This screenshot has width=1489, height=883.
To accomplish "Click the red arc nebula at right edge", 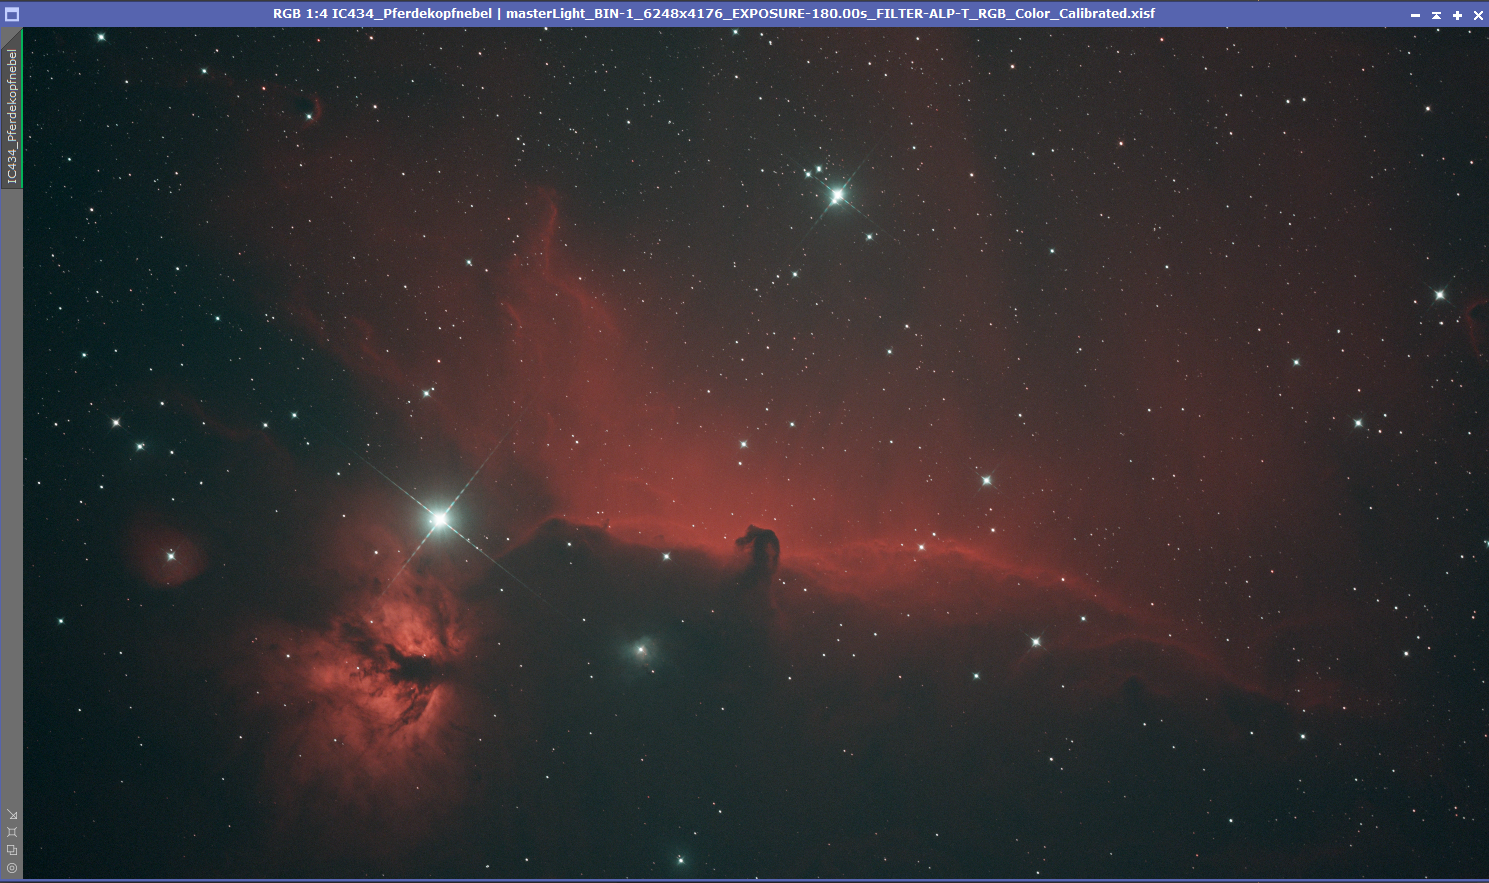I will (1477, 325).
